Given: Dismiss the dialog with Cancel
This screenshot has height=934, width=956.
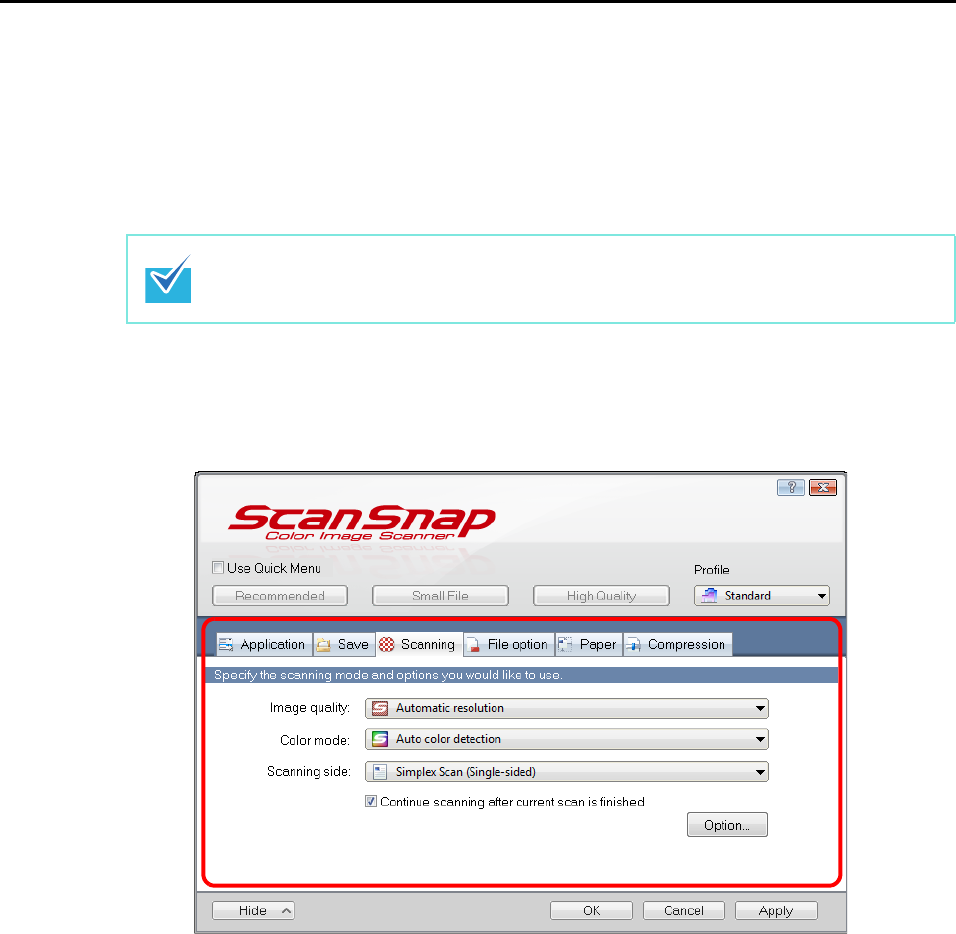Looking at the screenshot, I should coord(683,910).
